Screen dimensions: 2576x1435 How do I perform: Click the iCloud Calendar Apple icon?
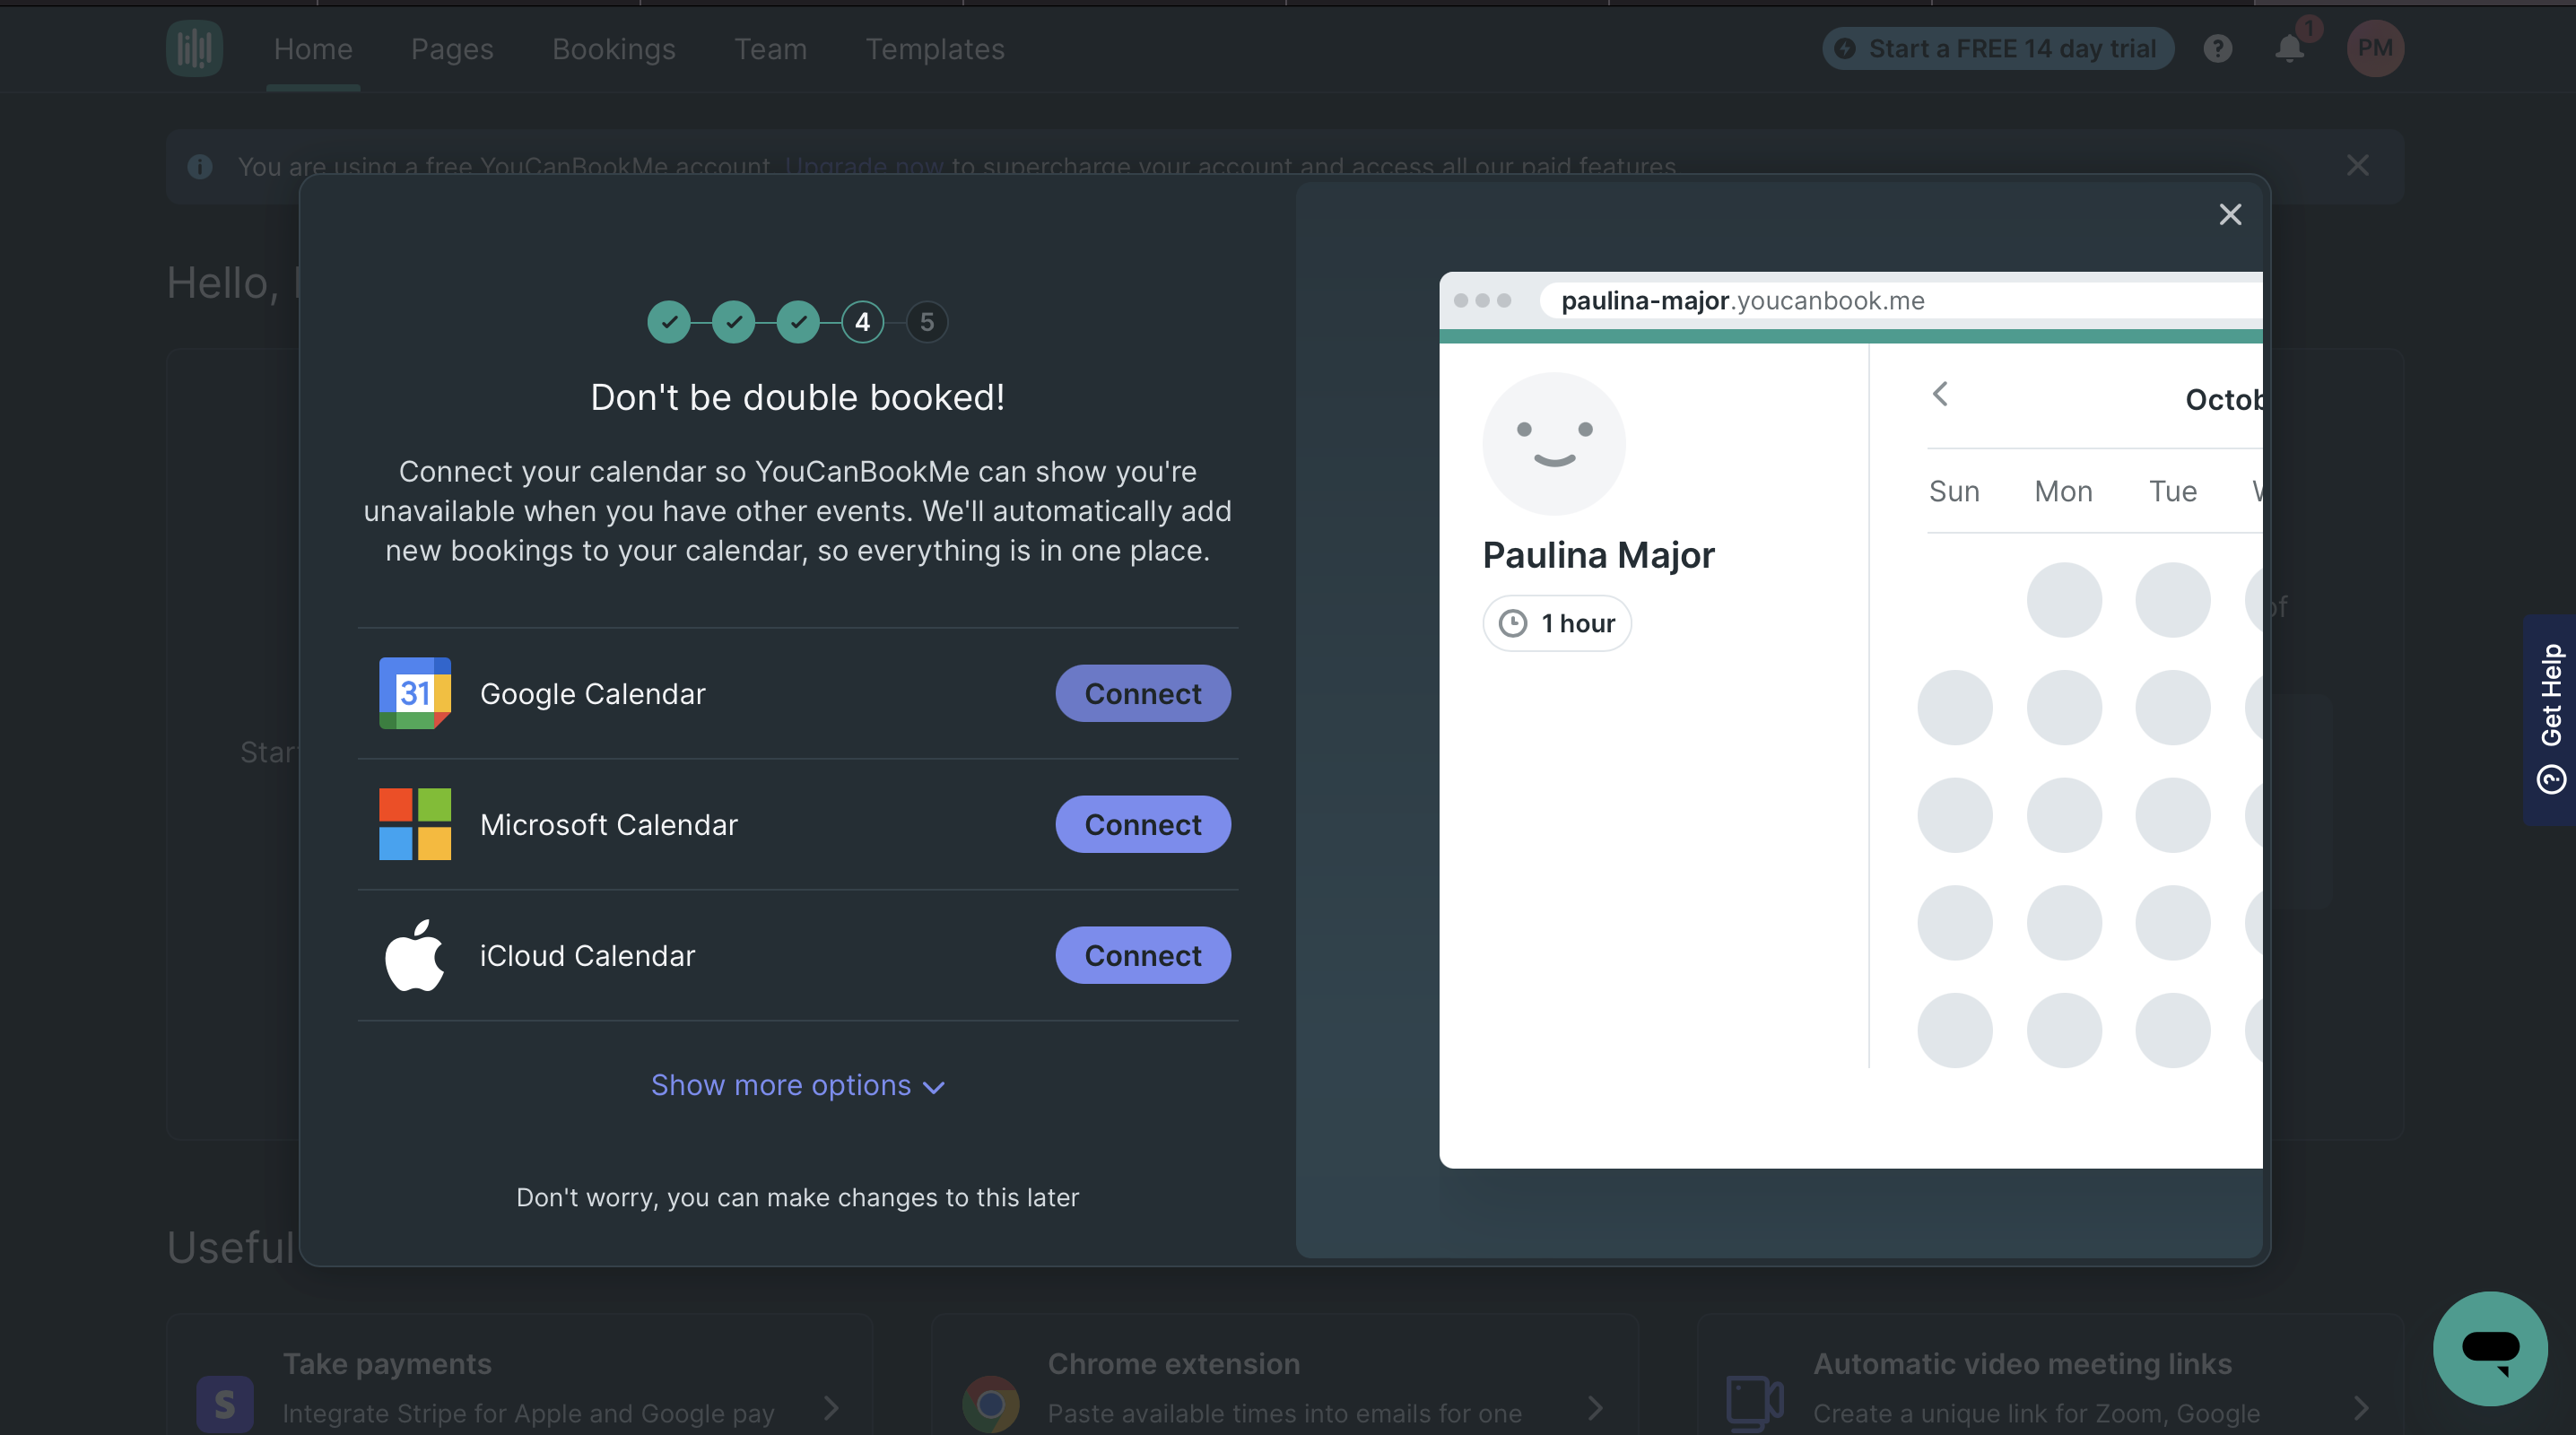[x=413, y=954]
